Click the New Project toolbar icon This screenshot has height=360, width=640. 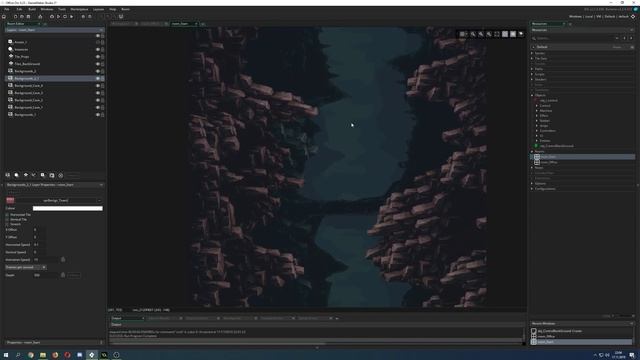coord(16,17)
